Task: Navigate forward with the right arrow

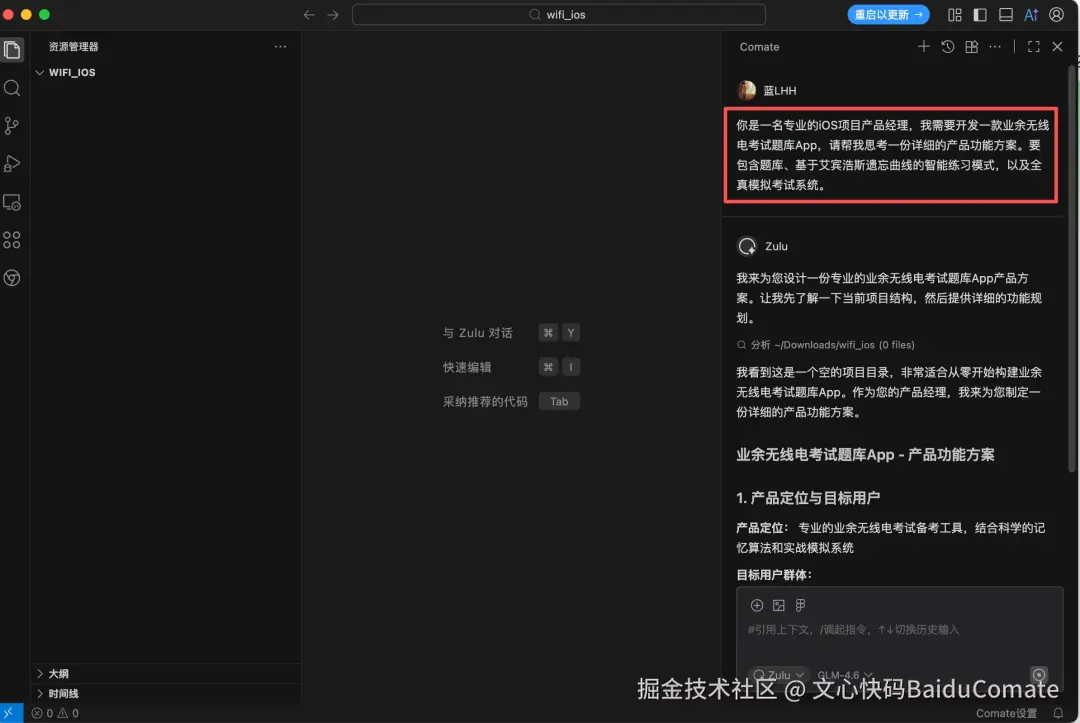Action: pyautogui.click(x=333, y=14)
